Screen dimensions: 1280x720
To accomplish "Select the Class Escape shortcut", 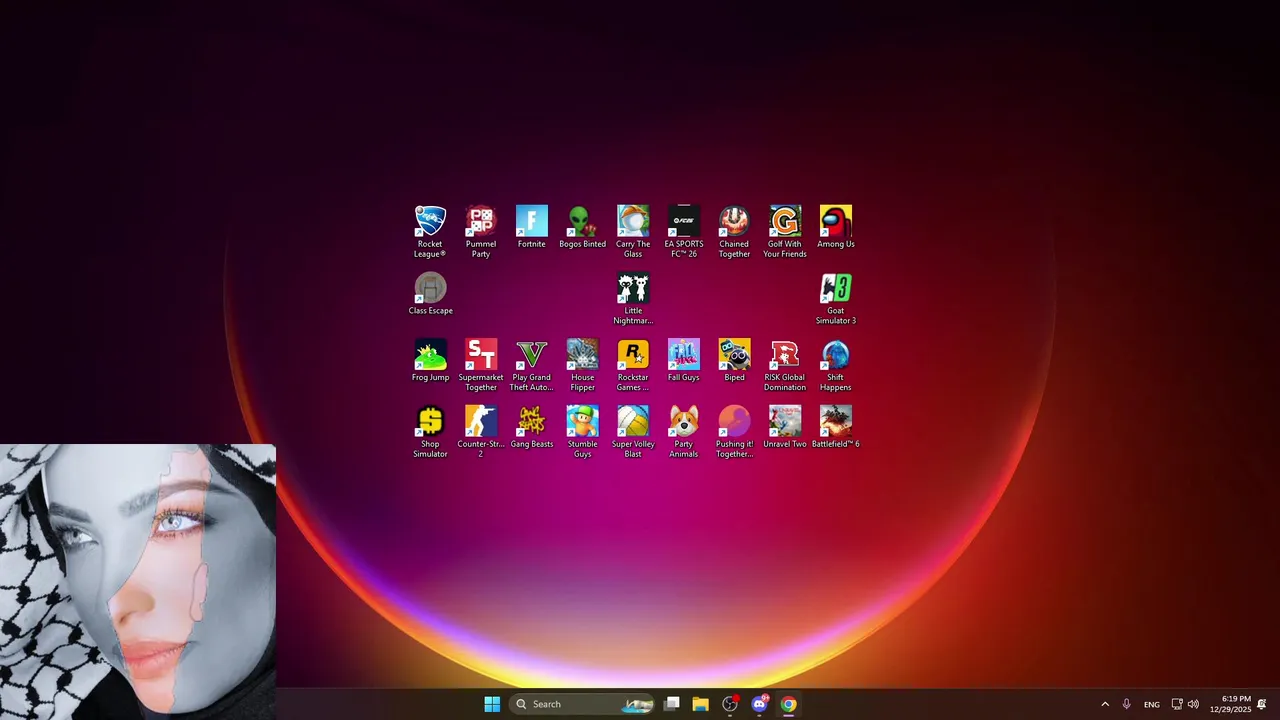I will (x=430, y=293).
